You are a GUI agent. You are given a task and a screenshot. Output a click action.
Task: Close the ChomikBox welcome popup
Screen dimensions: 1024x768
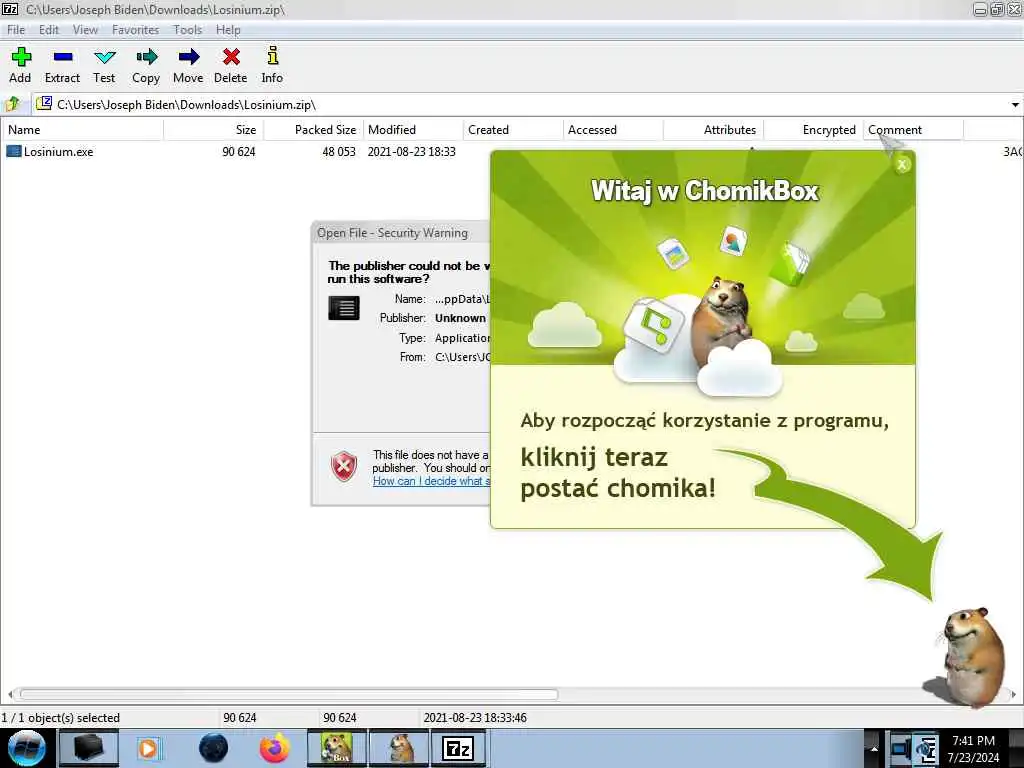pyautogui.click(x=902, y=165)
